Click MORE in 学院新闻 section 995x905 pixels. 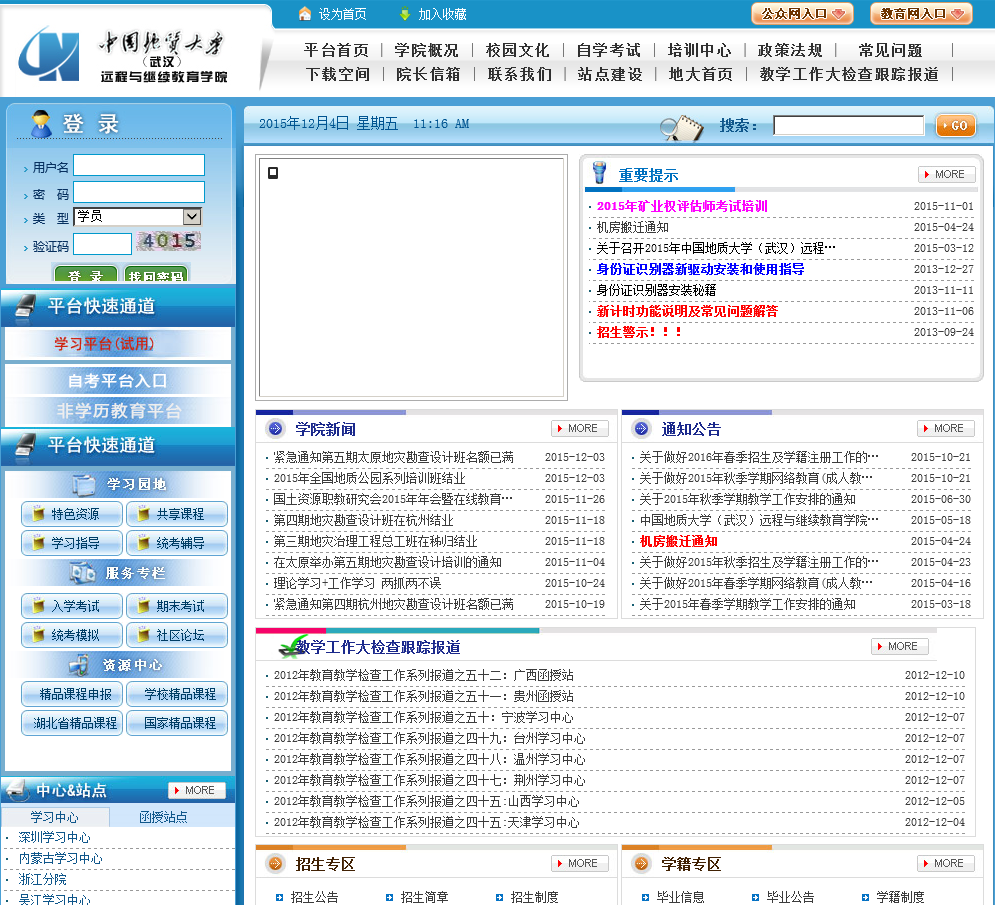point(579,428)
